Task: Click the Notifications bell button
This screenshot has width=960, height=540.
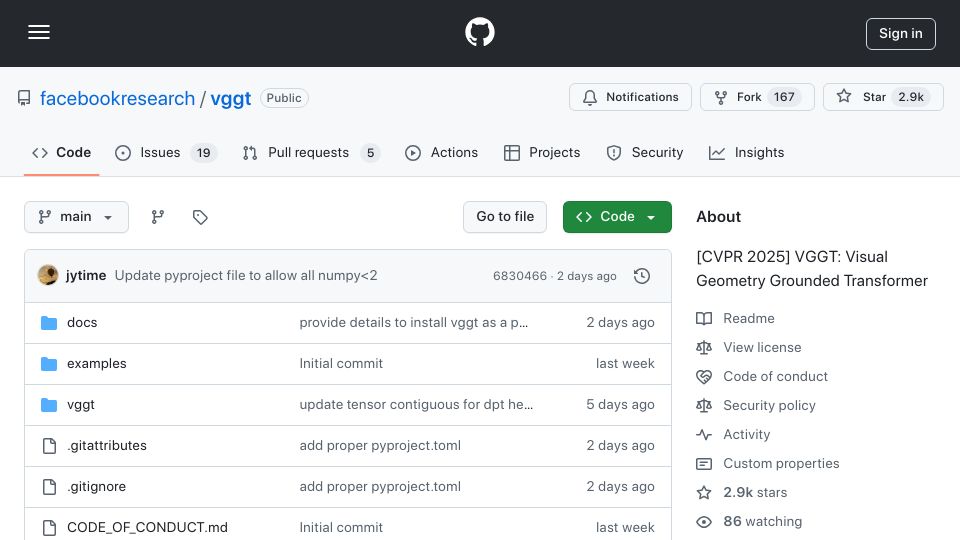Action: (630, 97)
